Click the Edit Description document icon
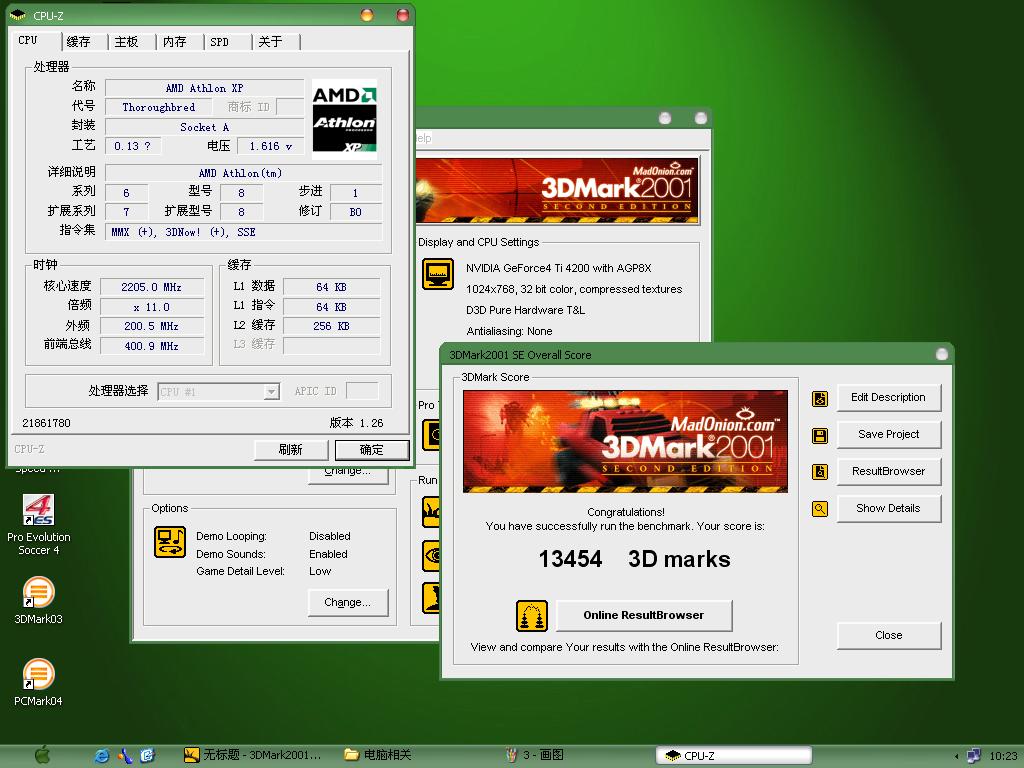 [820, 398]
